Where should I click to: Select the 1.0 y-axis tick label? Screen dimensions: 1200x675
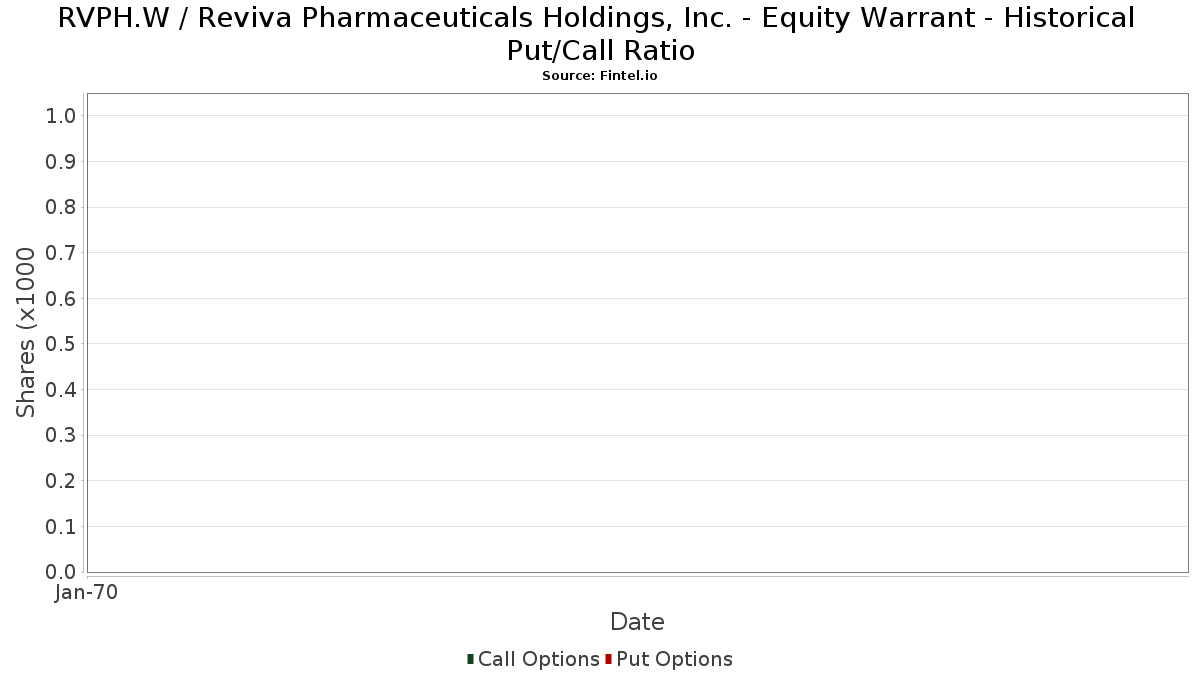[61, 116]
